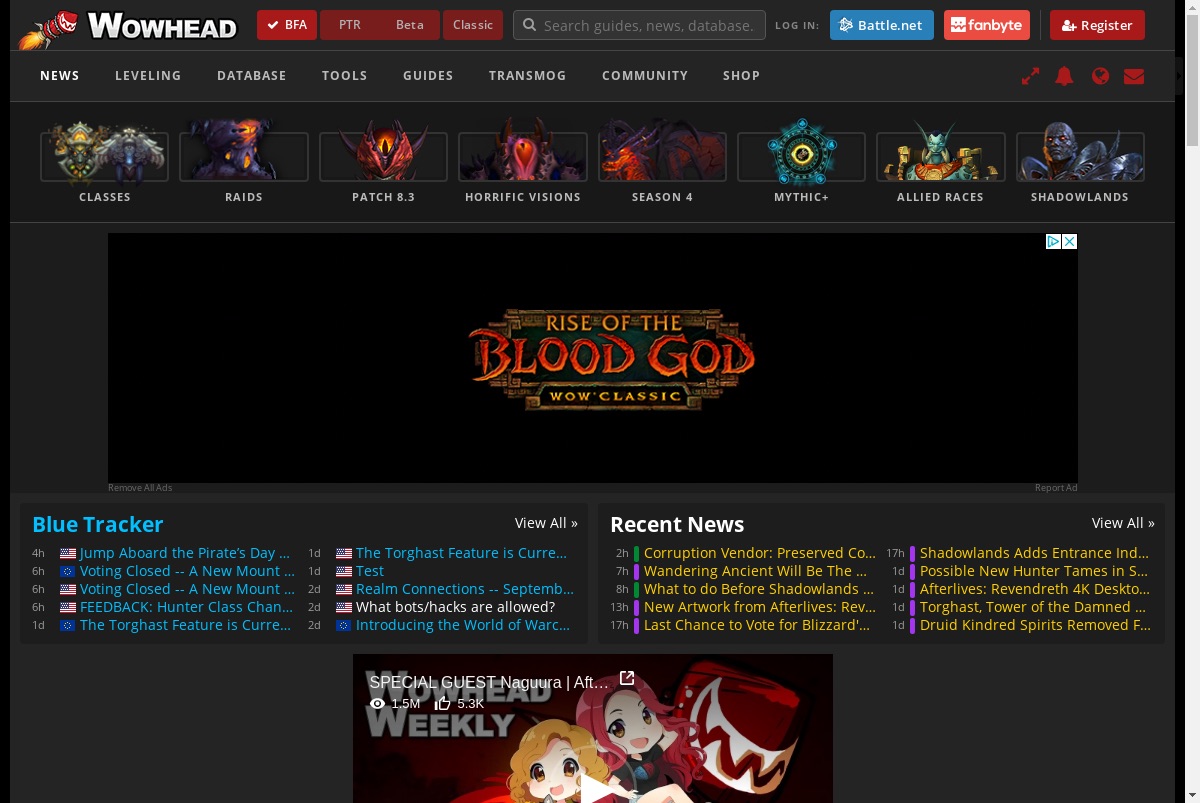1200x803 pixels.
Task: Open the Shop menu
Action: click(742, 76)
